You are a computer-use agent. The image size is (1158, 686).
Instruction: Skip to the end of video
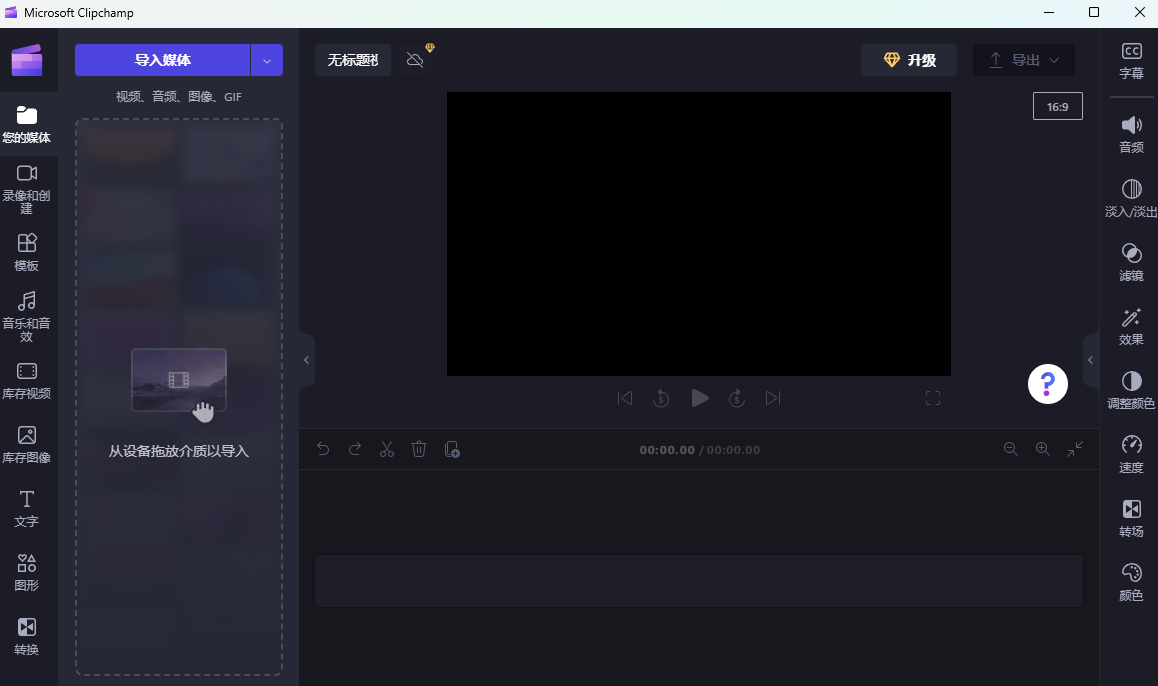(772, 398)
